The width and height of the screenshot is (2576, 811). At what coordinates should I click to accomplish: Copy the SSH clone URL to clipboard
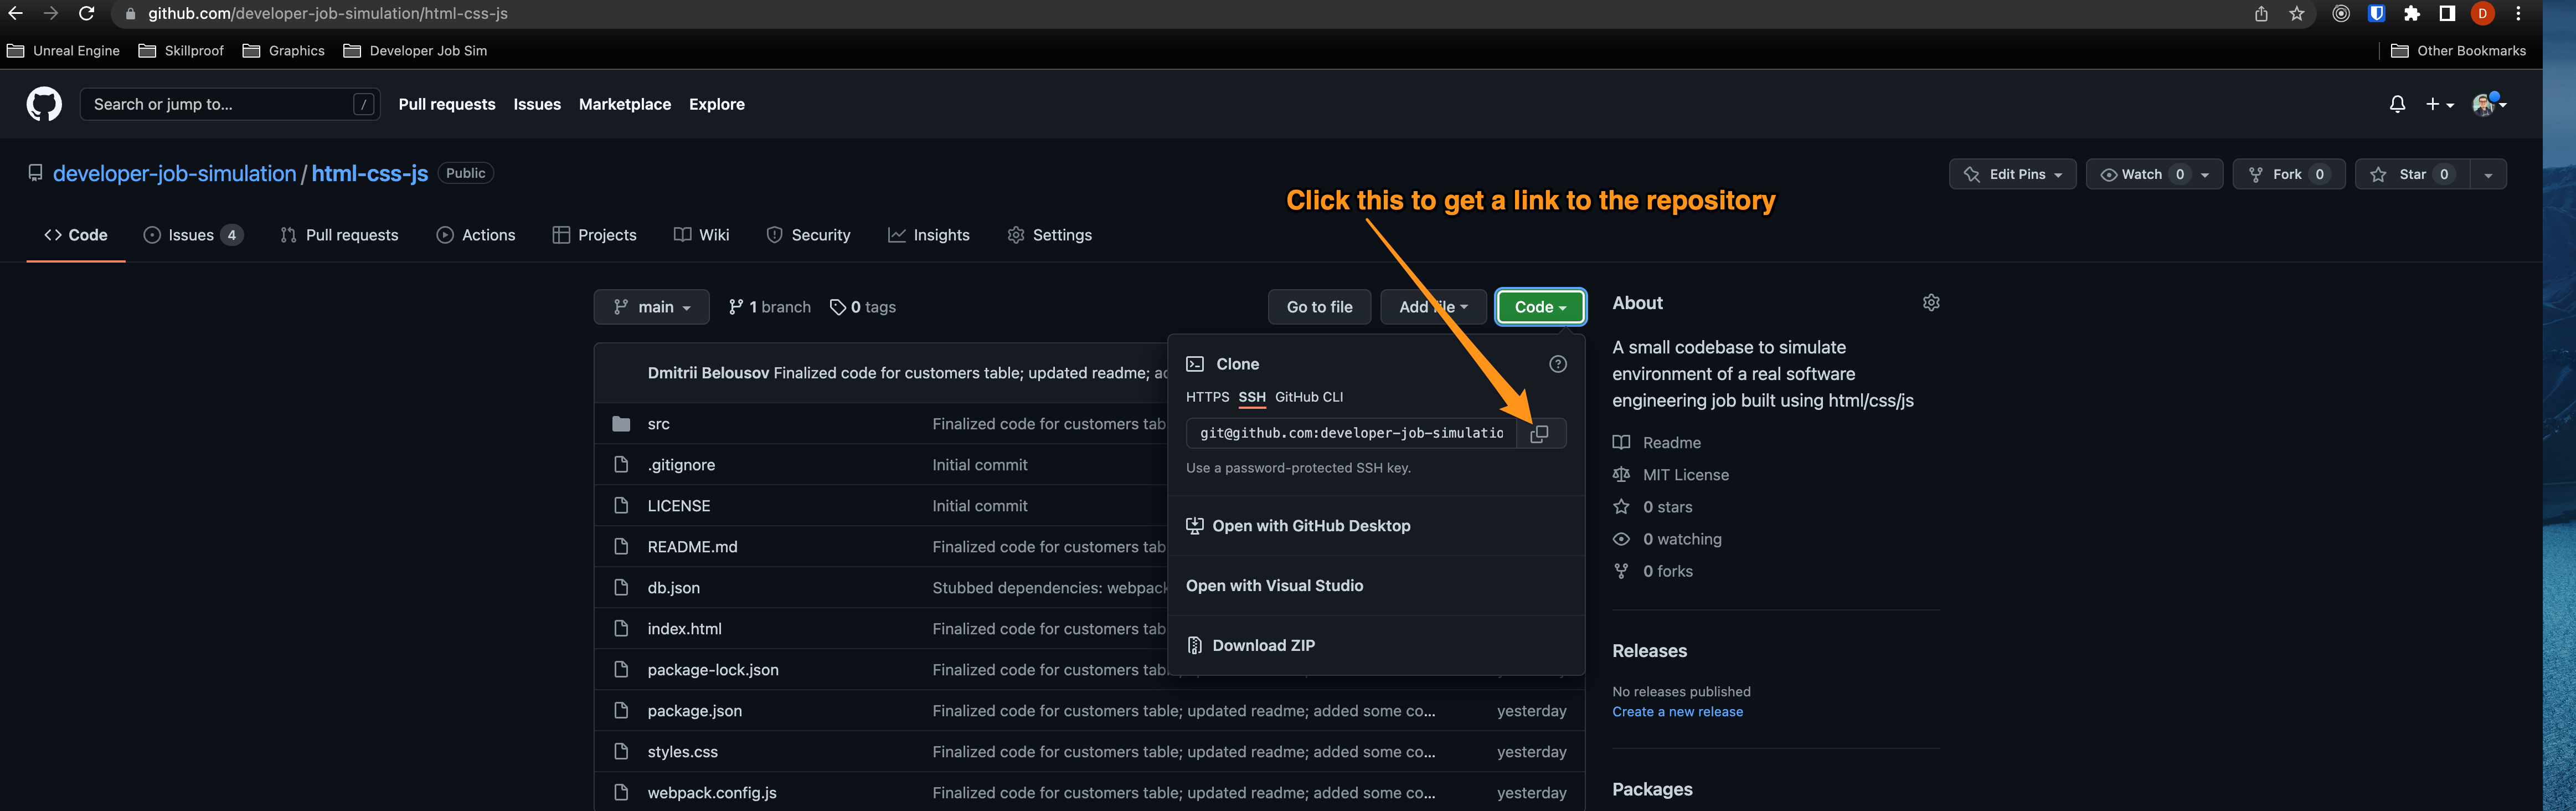pos(1540,433)
